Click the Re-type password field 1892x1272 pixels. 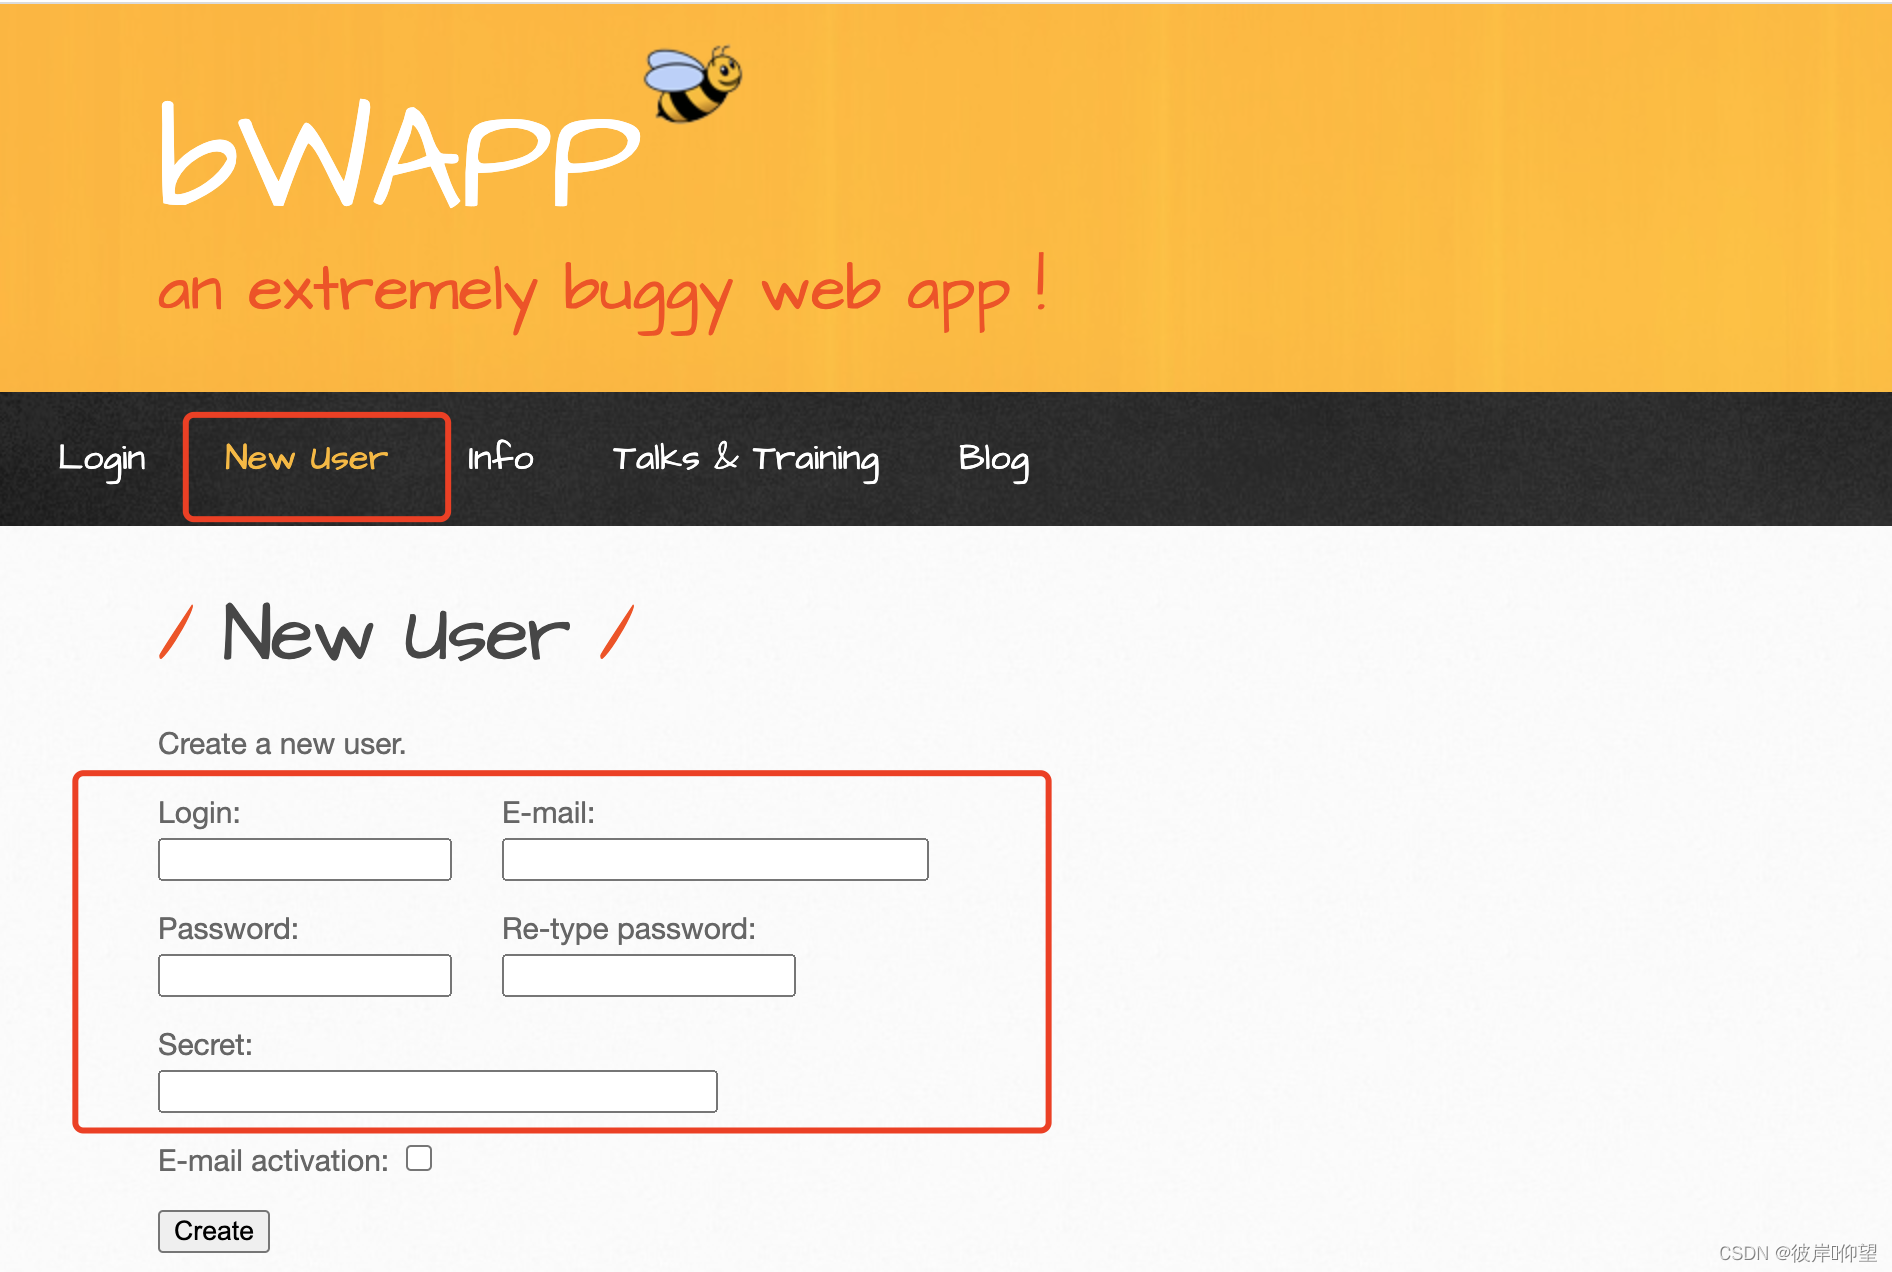pos(648,974)
